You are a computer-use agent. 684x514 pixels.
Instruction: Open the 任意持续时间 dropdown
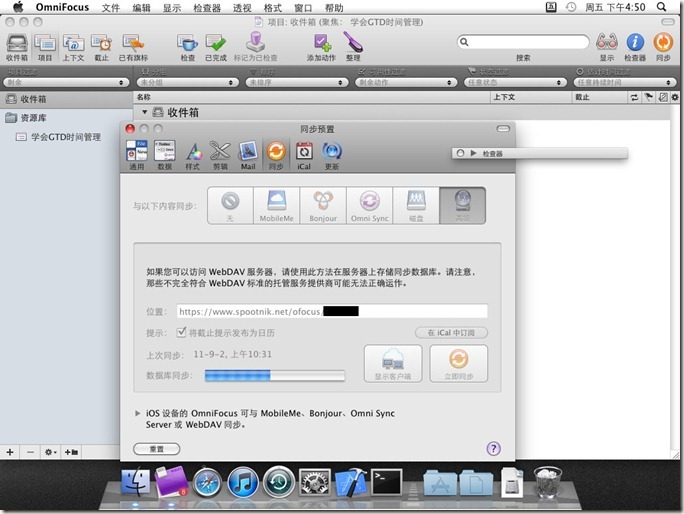(625, 82)
